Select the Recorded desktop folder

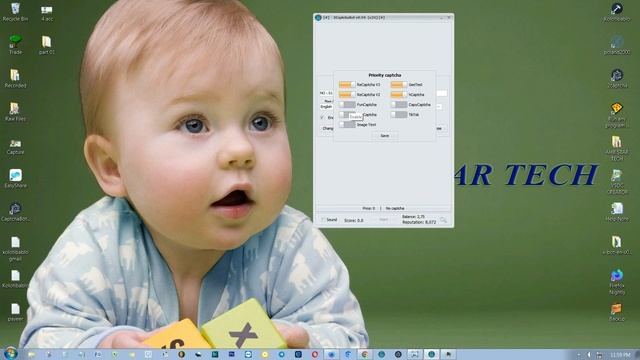tap(15, 78)
